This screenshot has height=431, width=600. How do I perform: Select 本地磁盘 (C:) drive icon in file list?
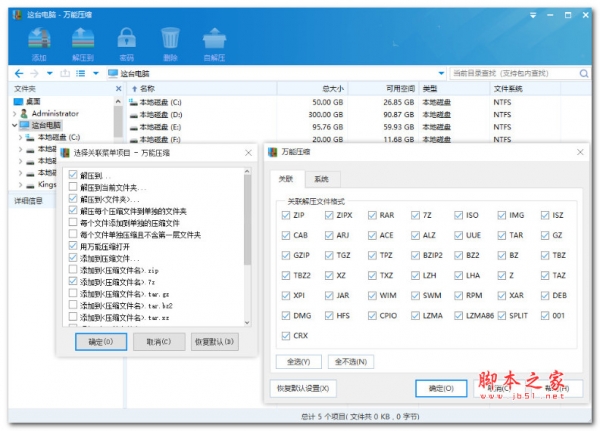133,102
